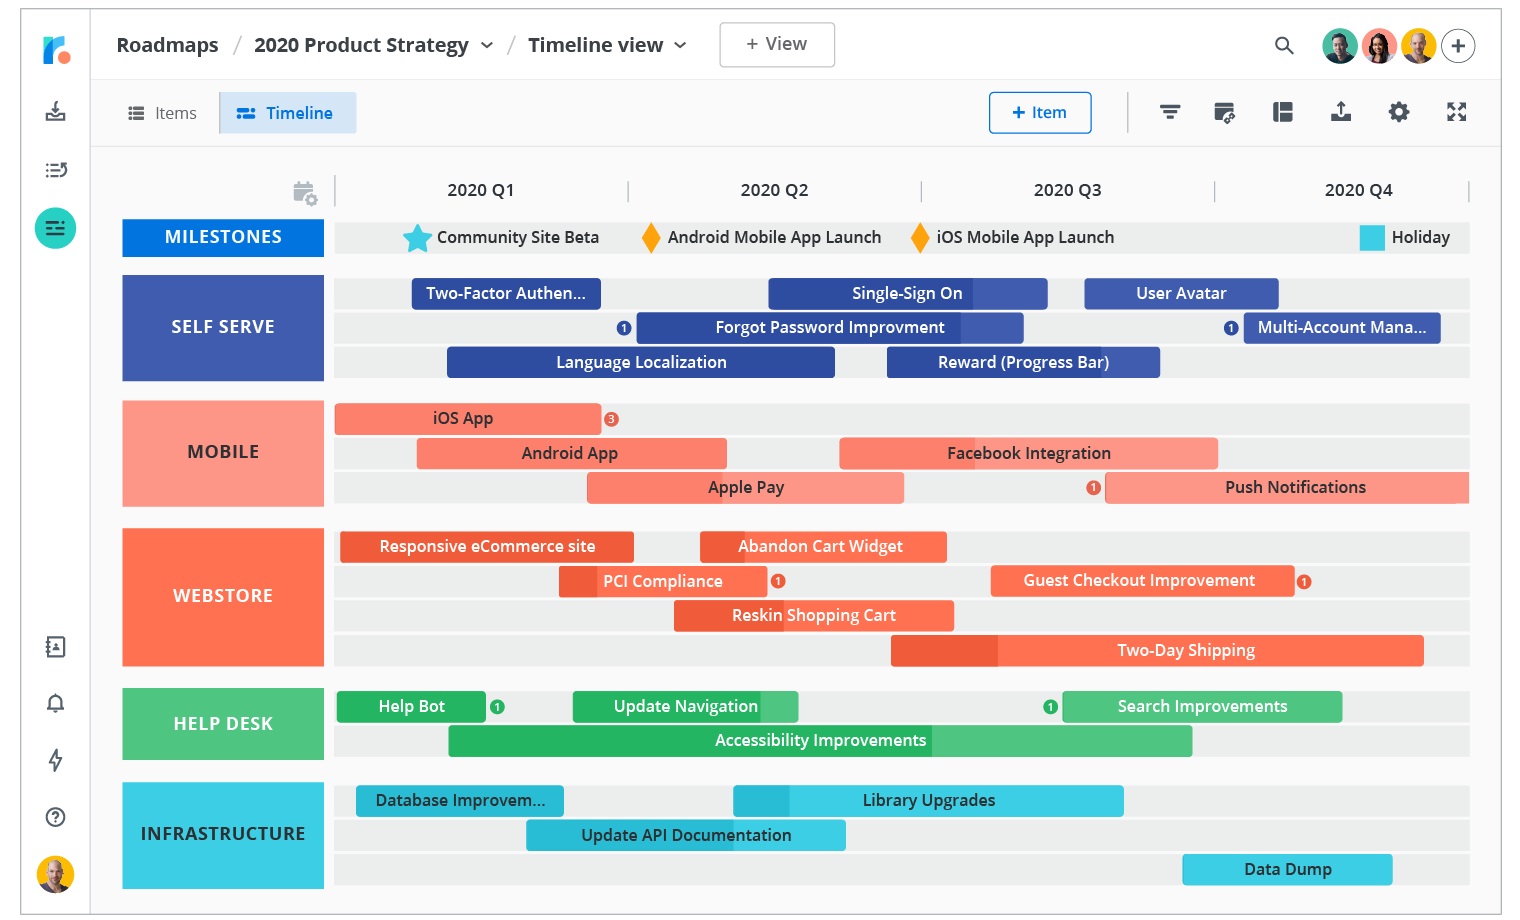This screenshot has width=1520, height=920.
Task: Enter fullscreen mode using the expand icon
Action: [x=1456, y=112]
